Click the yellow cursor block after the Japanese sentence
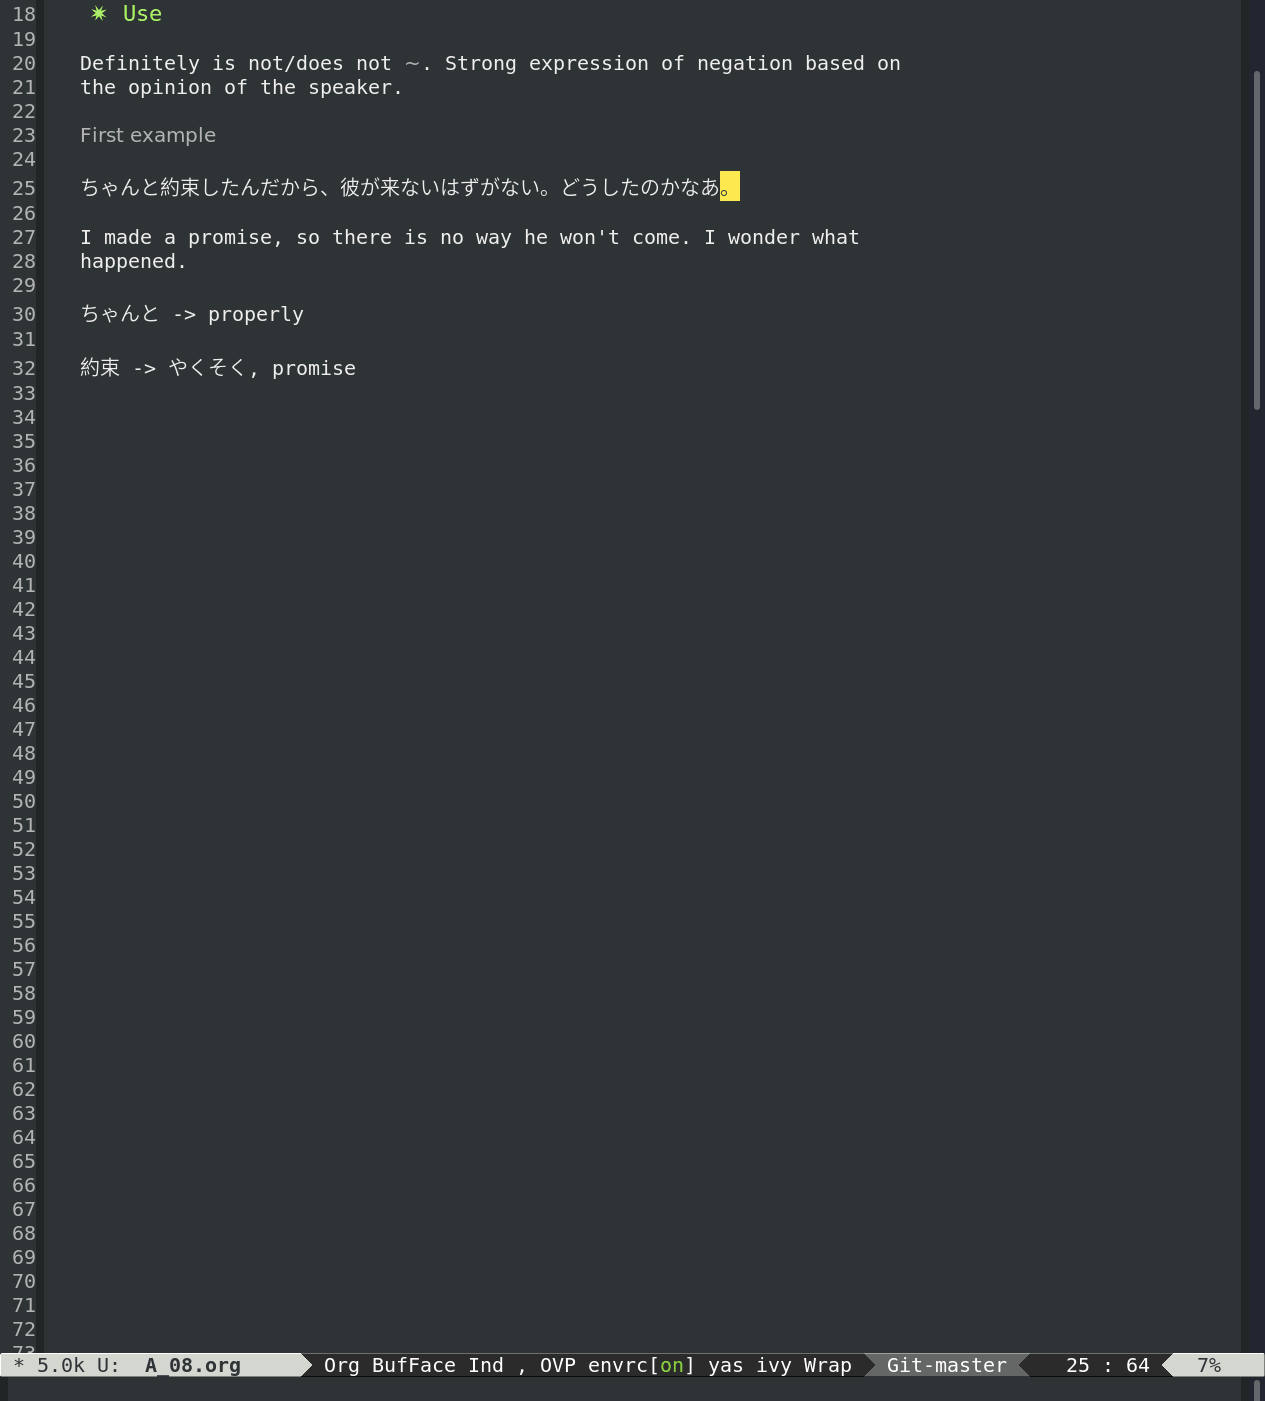The height and width of the screenshot is (1401, 1265). [730, 186]
